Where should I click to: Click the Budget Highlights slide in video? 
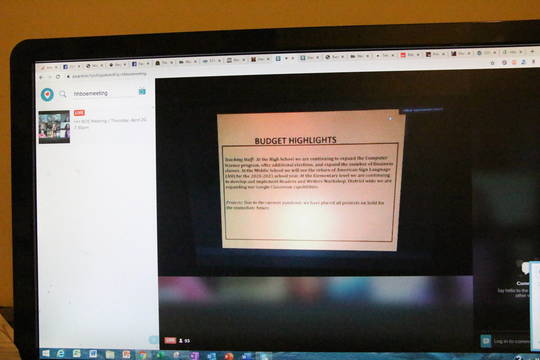click(x=310, y=181)
